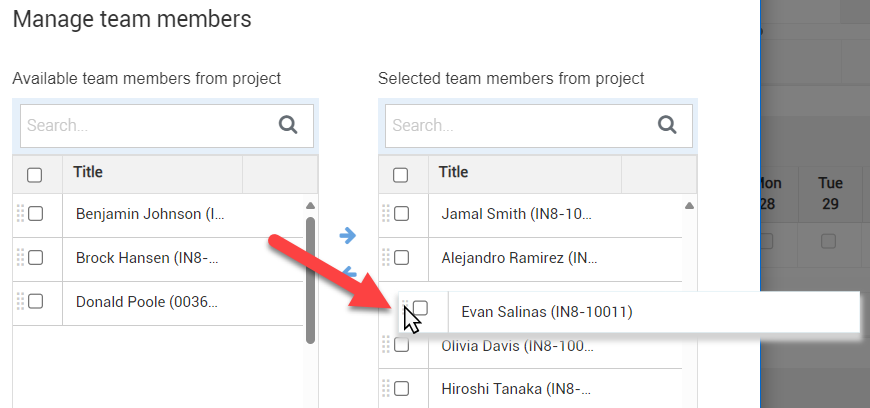The height and width of the screenshot is (408, 870).
Task: Select the Donald Poole row
Action: [x=150, y=301]
